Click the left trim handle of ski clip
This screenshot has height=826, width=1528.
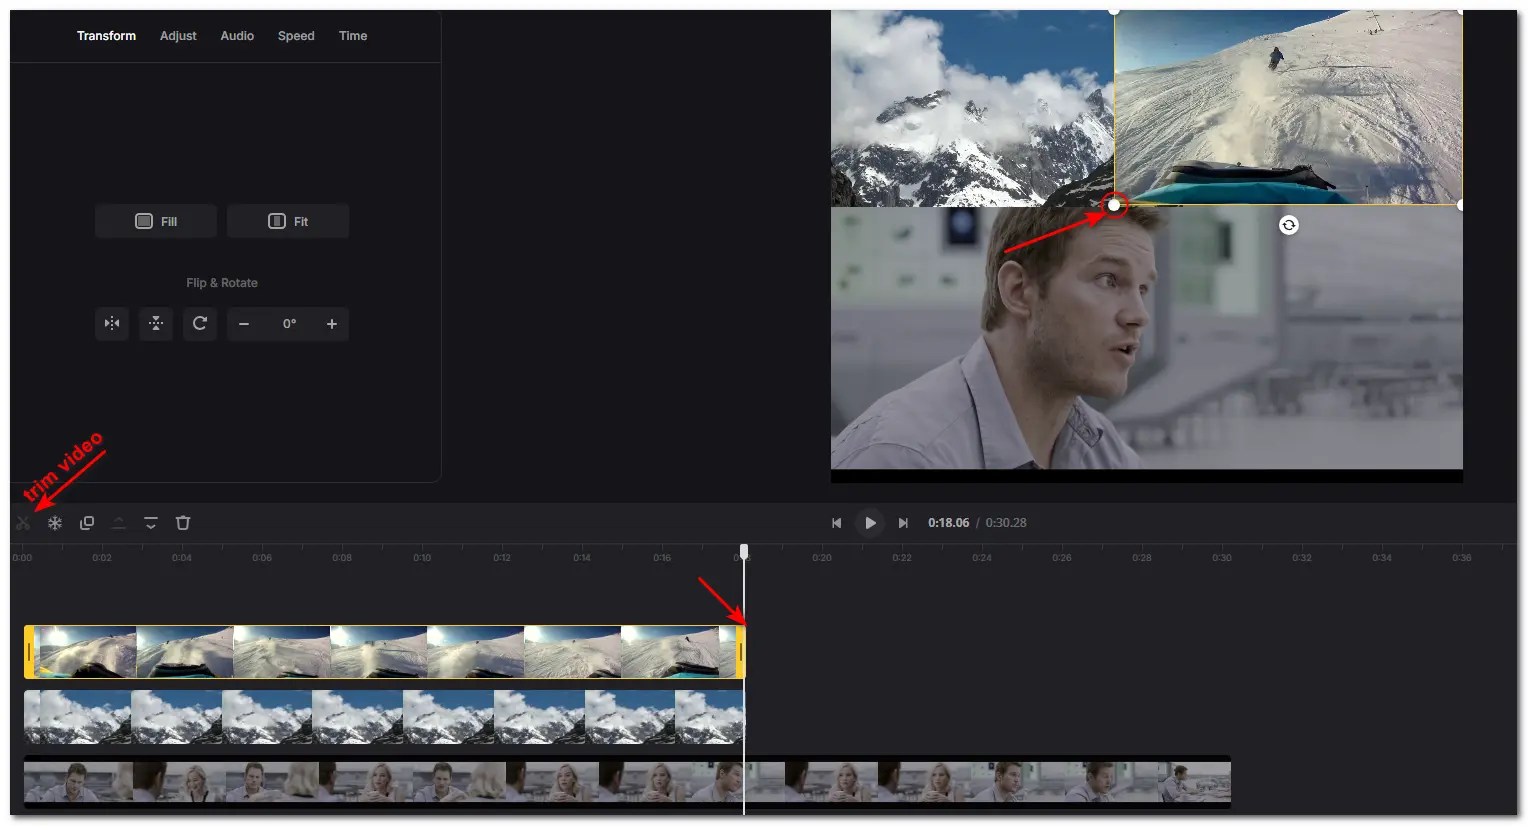(x=29, y=652)
